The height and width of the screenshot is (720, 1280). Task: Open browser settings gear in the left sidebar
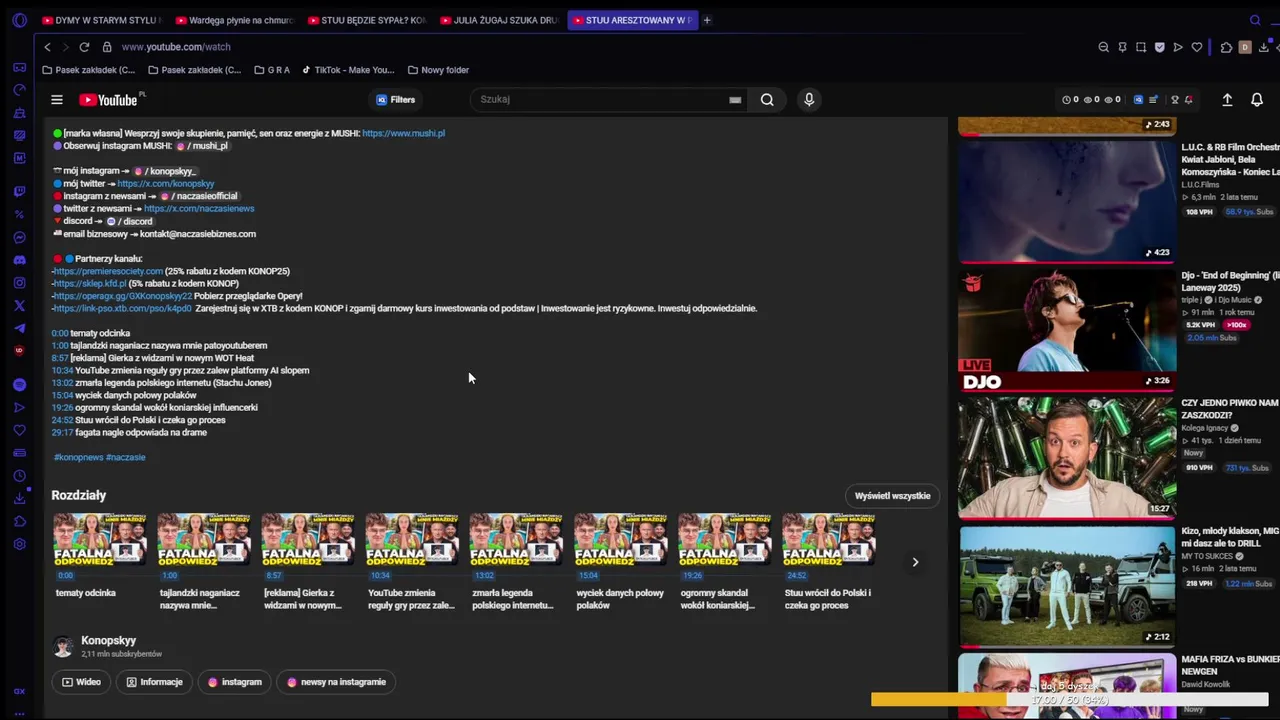[19, 544]
